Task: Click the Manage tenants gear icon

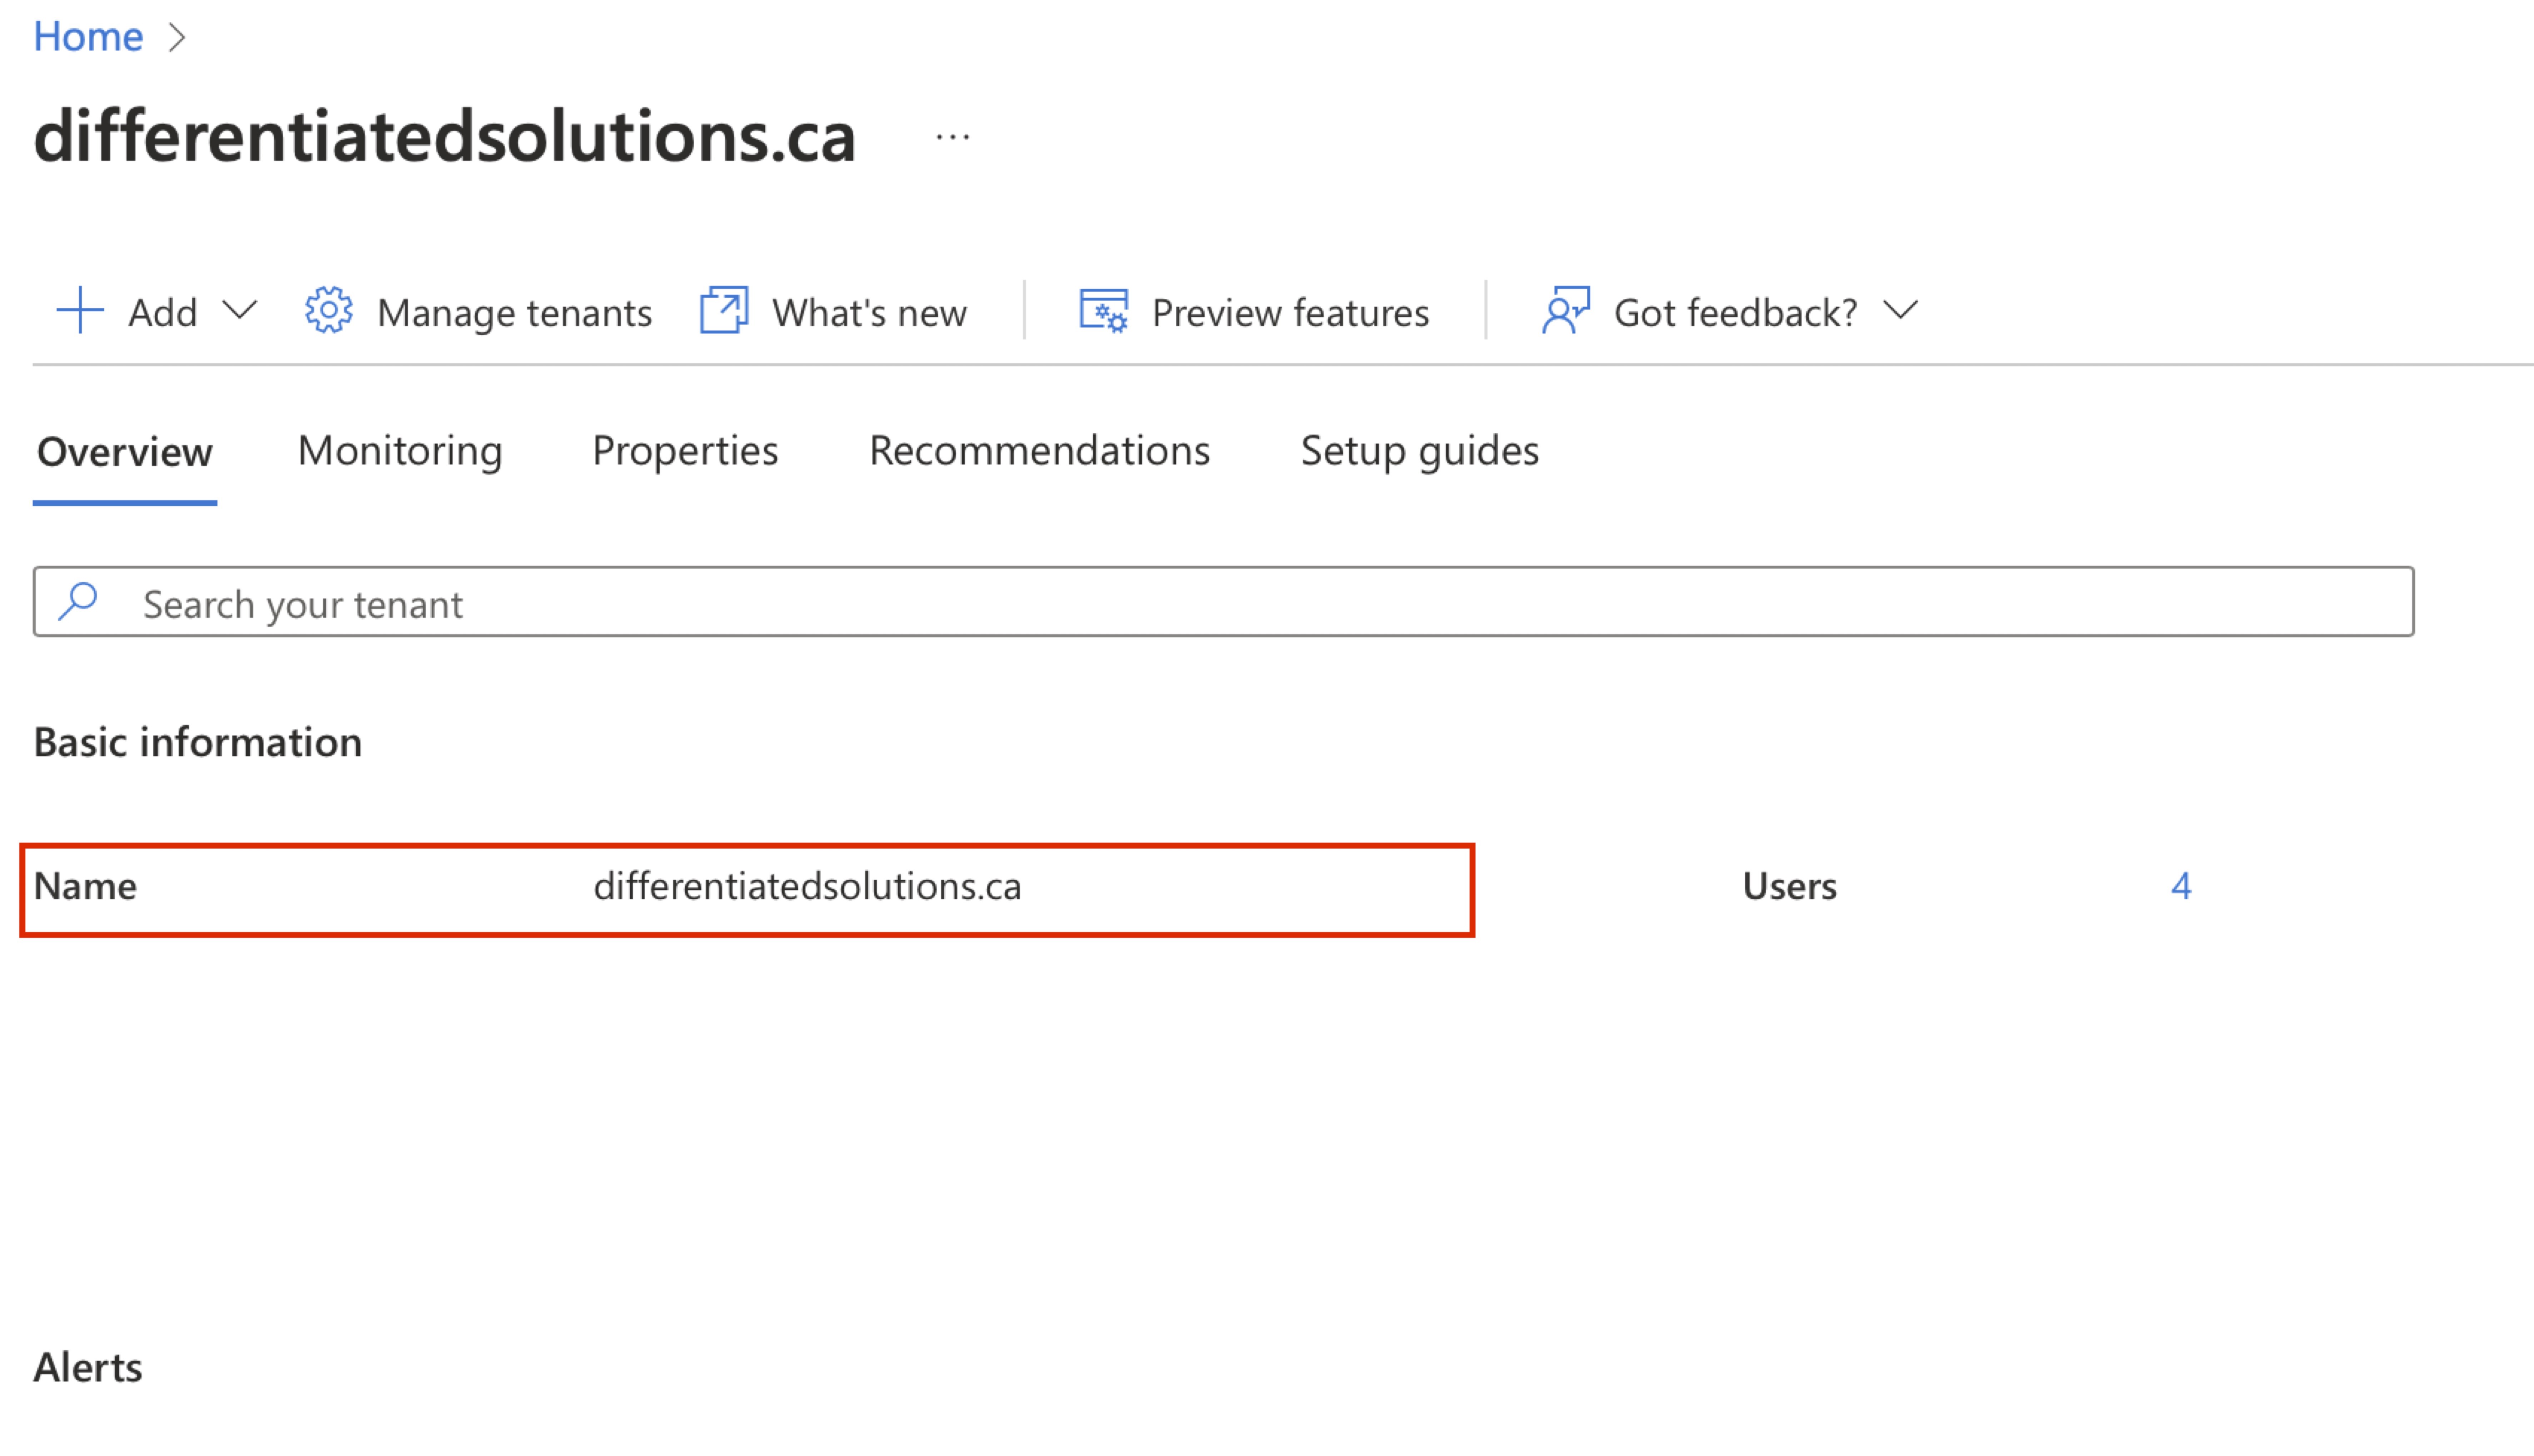Action: pos(329,311)
